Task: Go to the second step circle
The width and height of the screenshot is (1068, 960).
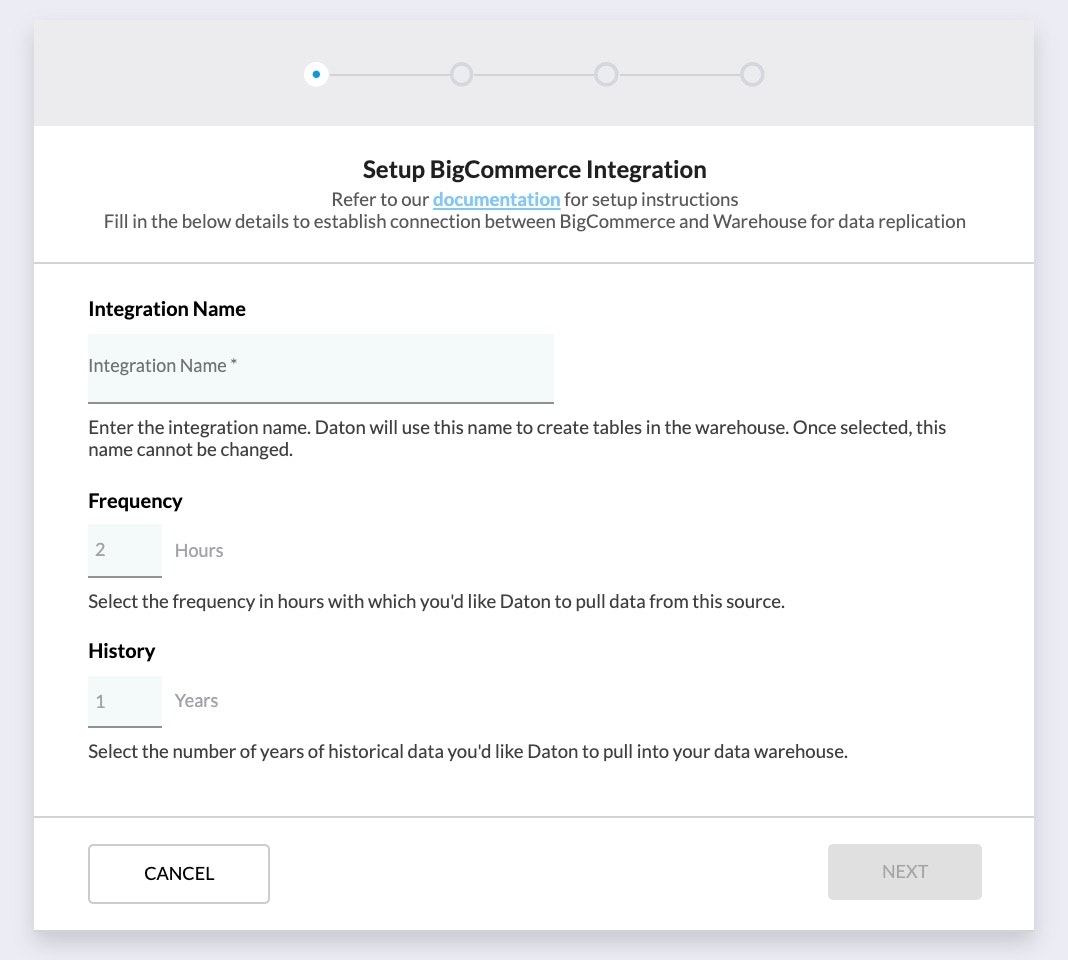Action: (x=461, y=74)
